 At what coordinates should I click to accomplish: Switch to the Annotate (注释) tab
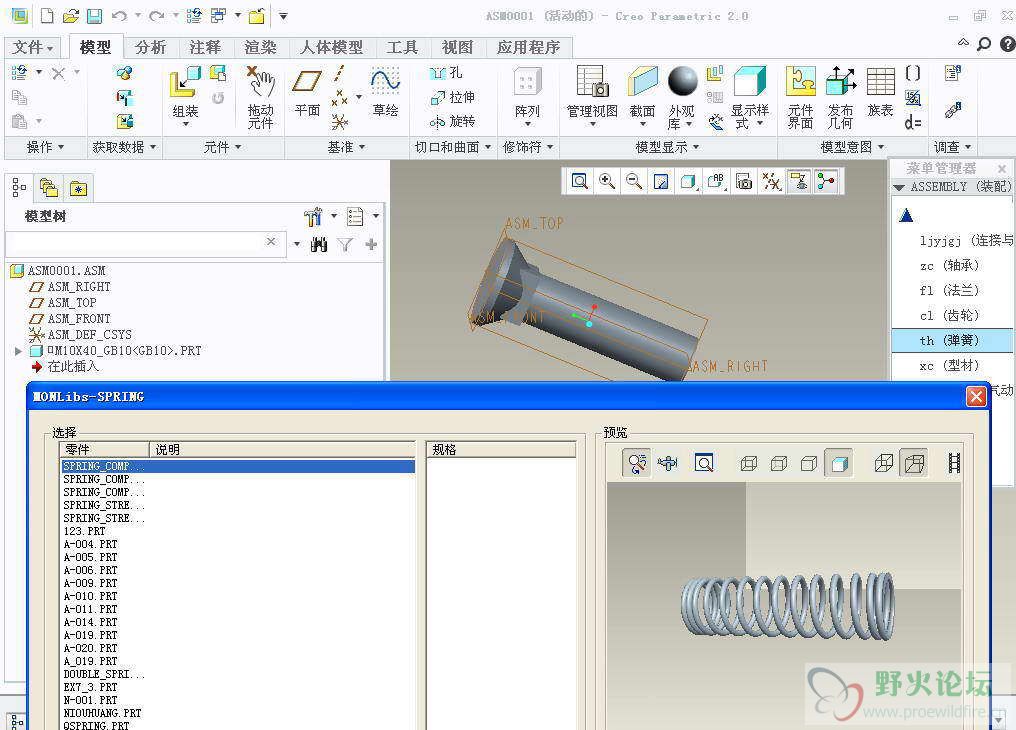205,47
